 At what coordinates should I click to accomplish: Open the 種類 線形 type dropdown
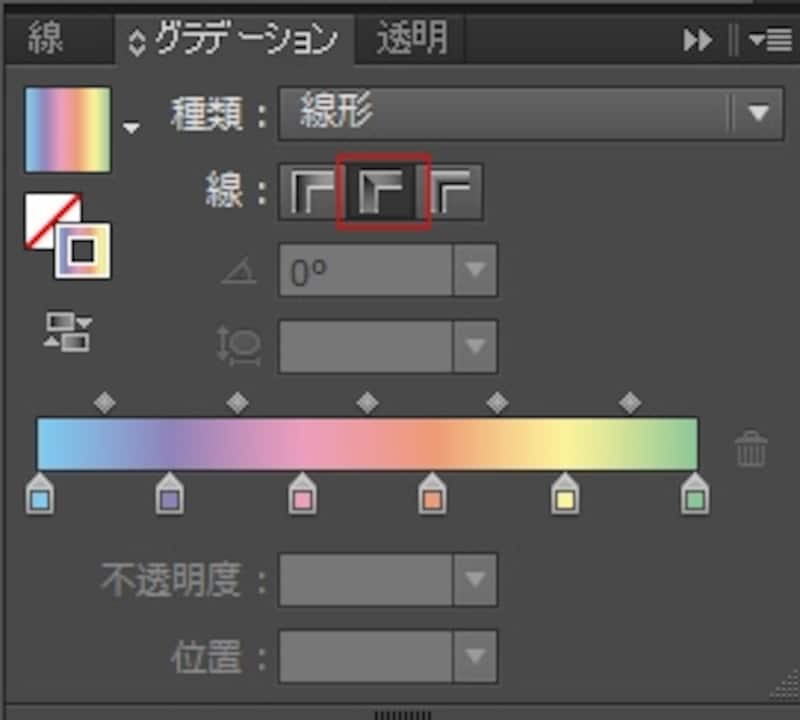[x=531, y=113]
